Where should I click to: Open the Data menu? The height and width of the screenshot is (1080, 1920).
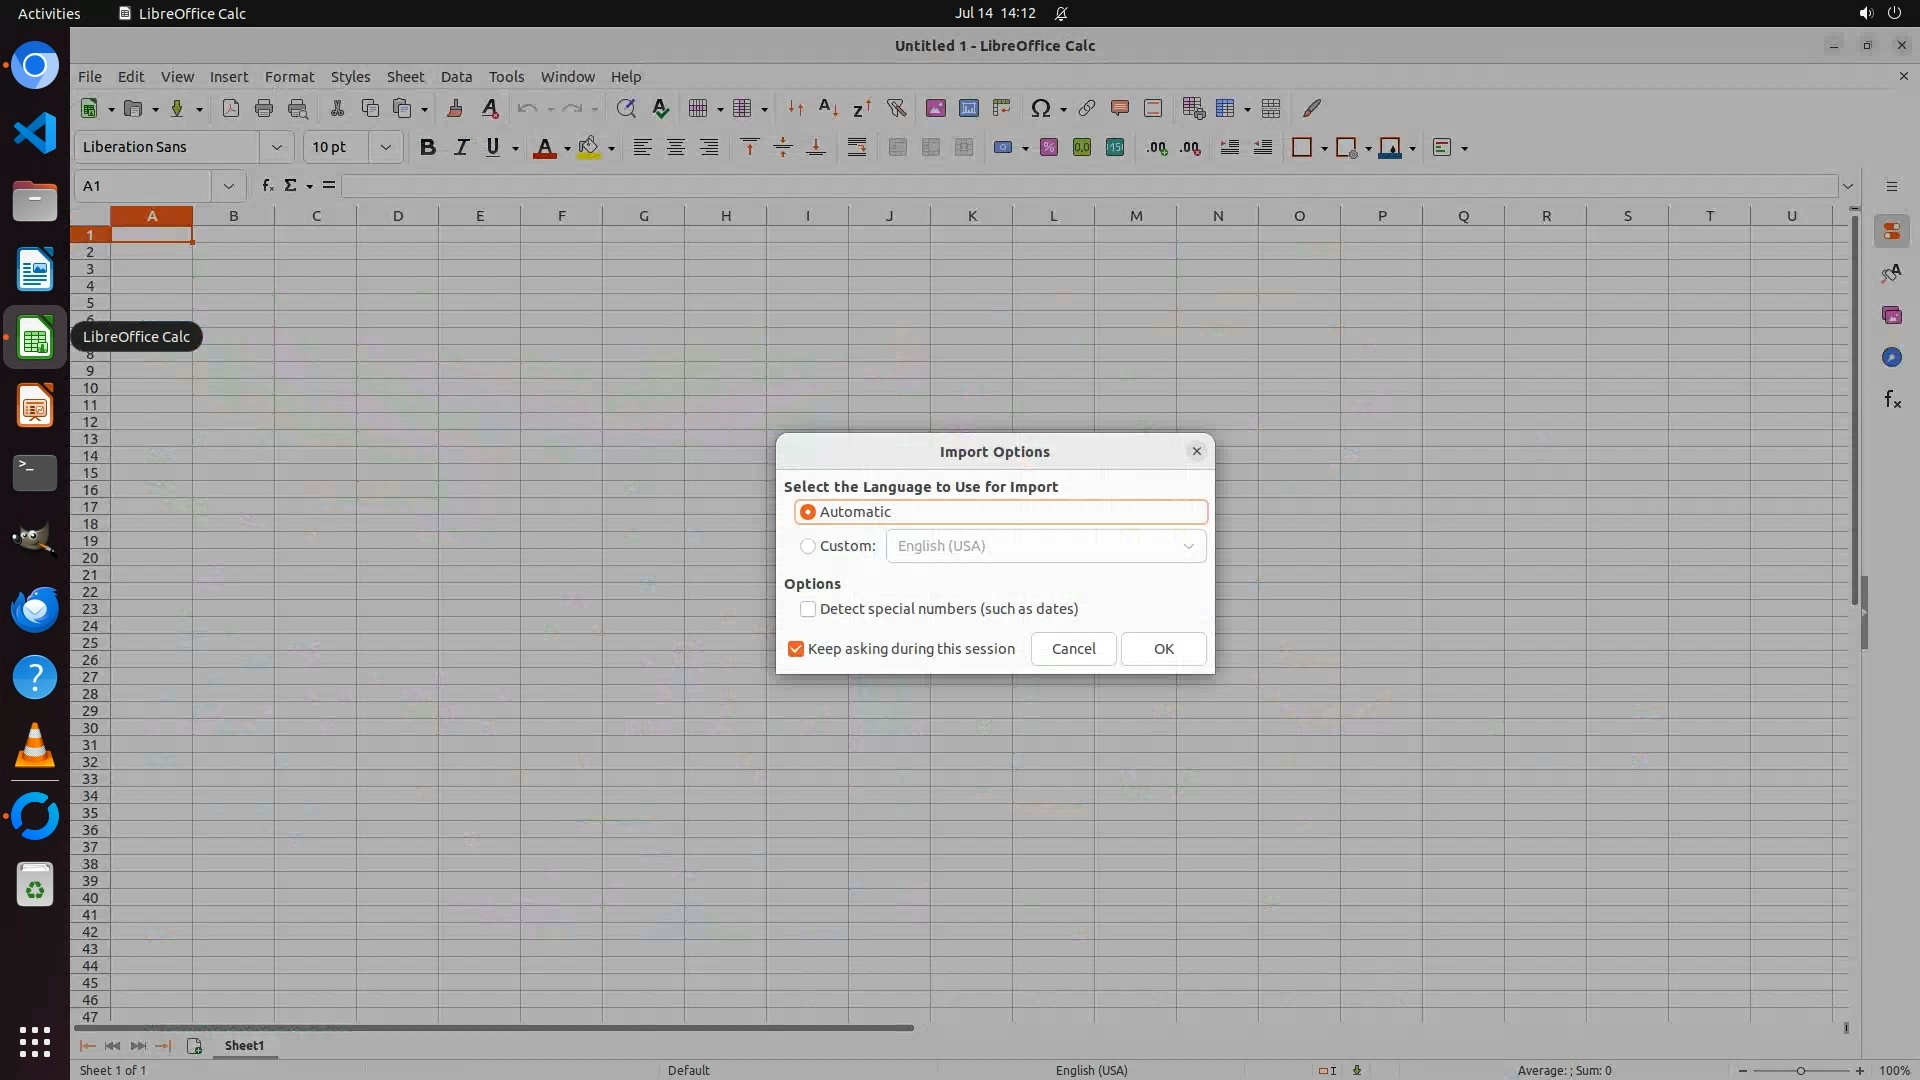(x=456, y=77)
